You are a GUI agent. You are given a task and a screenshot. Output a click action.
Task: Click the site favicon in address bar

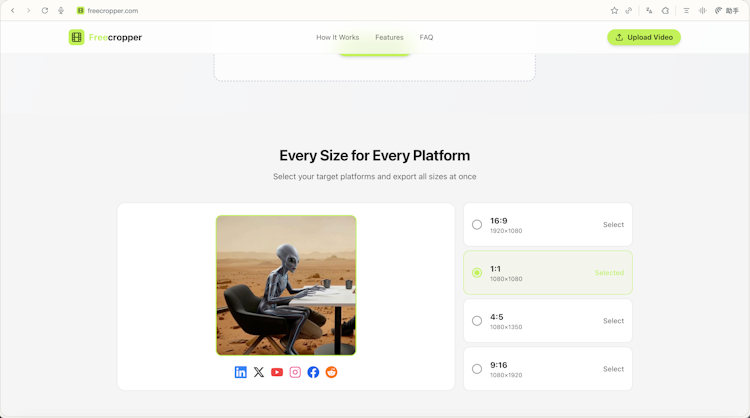(x=80, y=11)
